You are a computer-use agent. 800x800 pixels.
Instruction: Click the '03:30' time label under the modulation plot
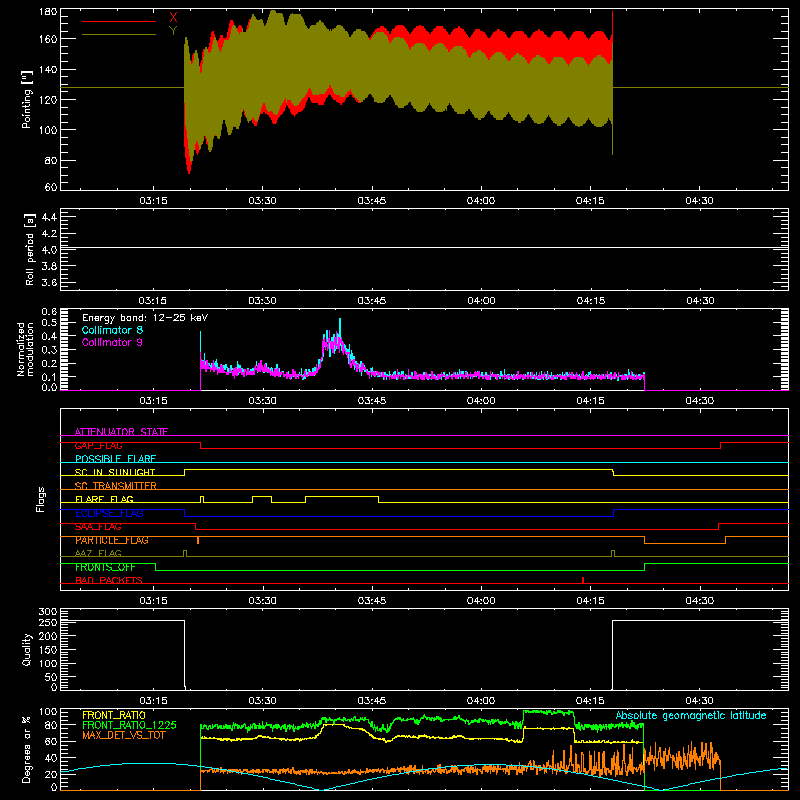pyautogui.click(x=262, y=401)
